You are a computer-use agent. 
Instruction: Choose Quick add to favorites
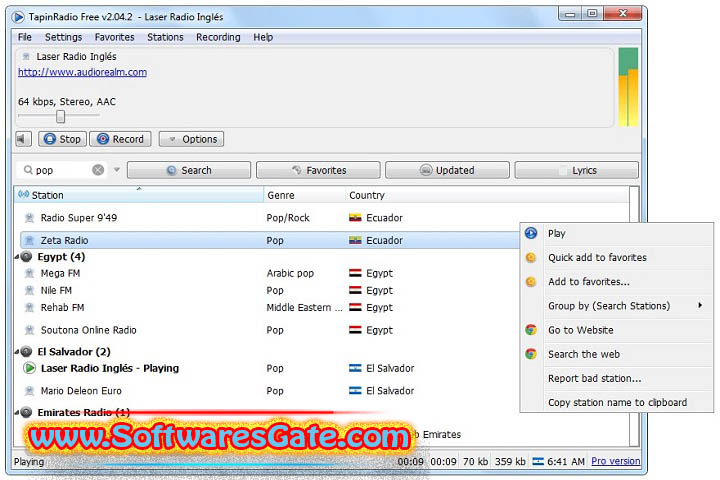tap(617, 257)
